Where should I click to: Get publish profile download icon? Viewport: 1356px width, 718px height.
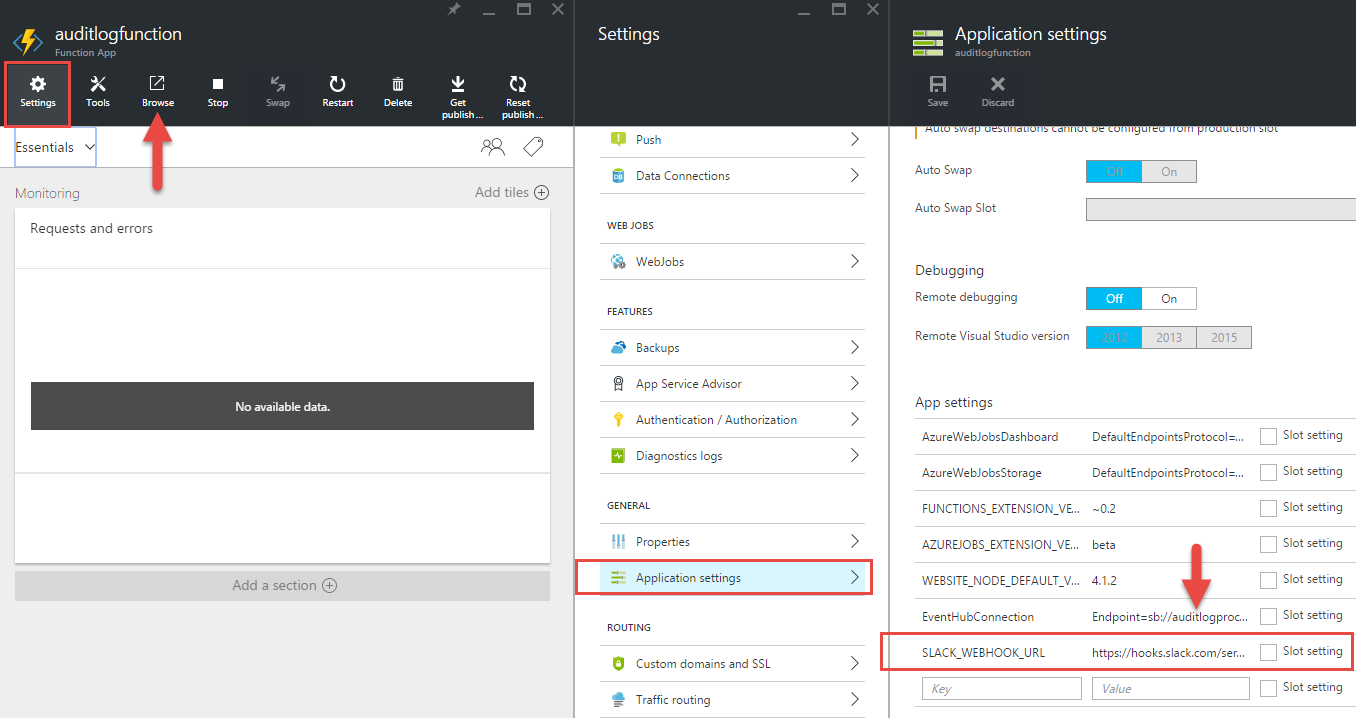(458, 84)
